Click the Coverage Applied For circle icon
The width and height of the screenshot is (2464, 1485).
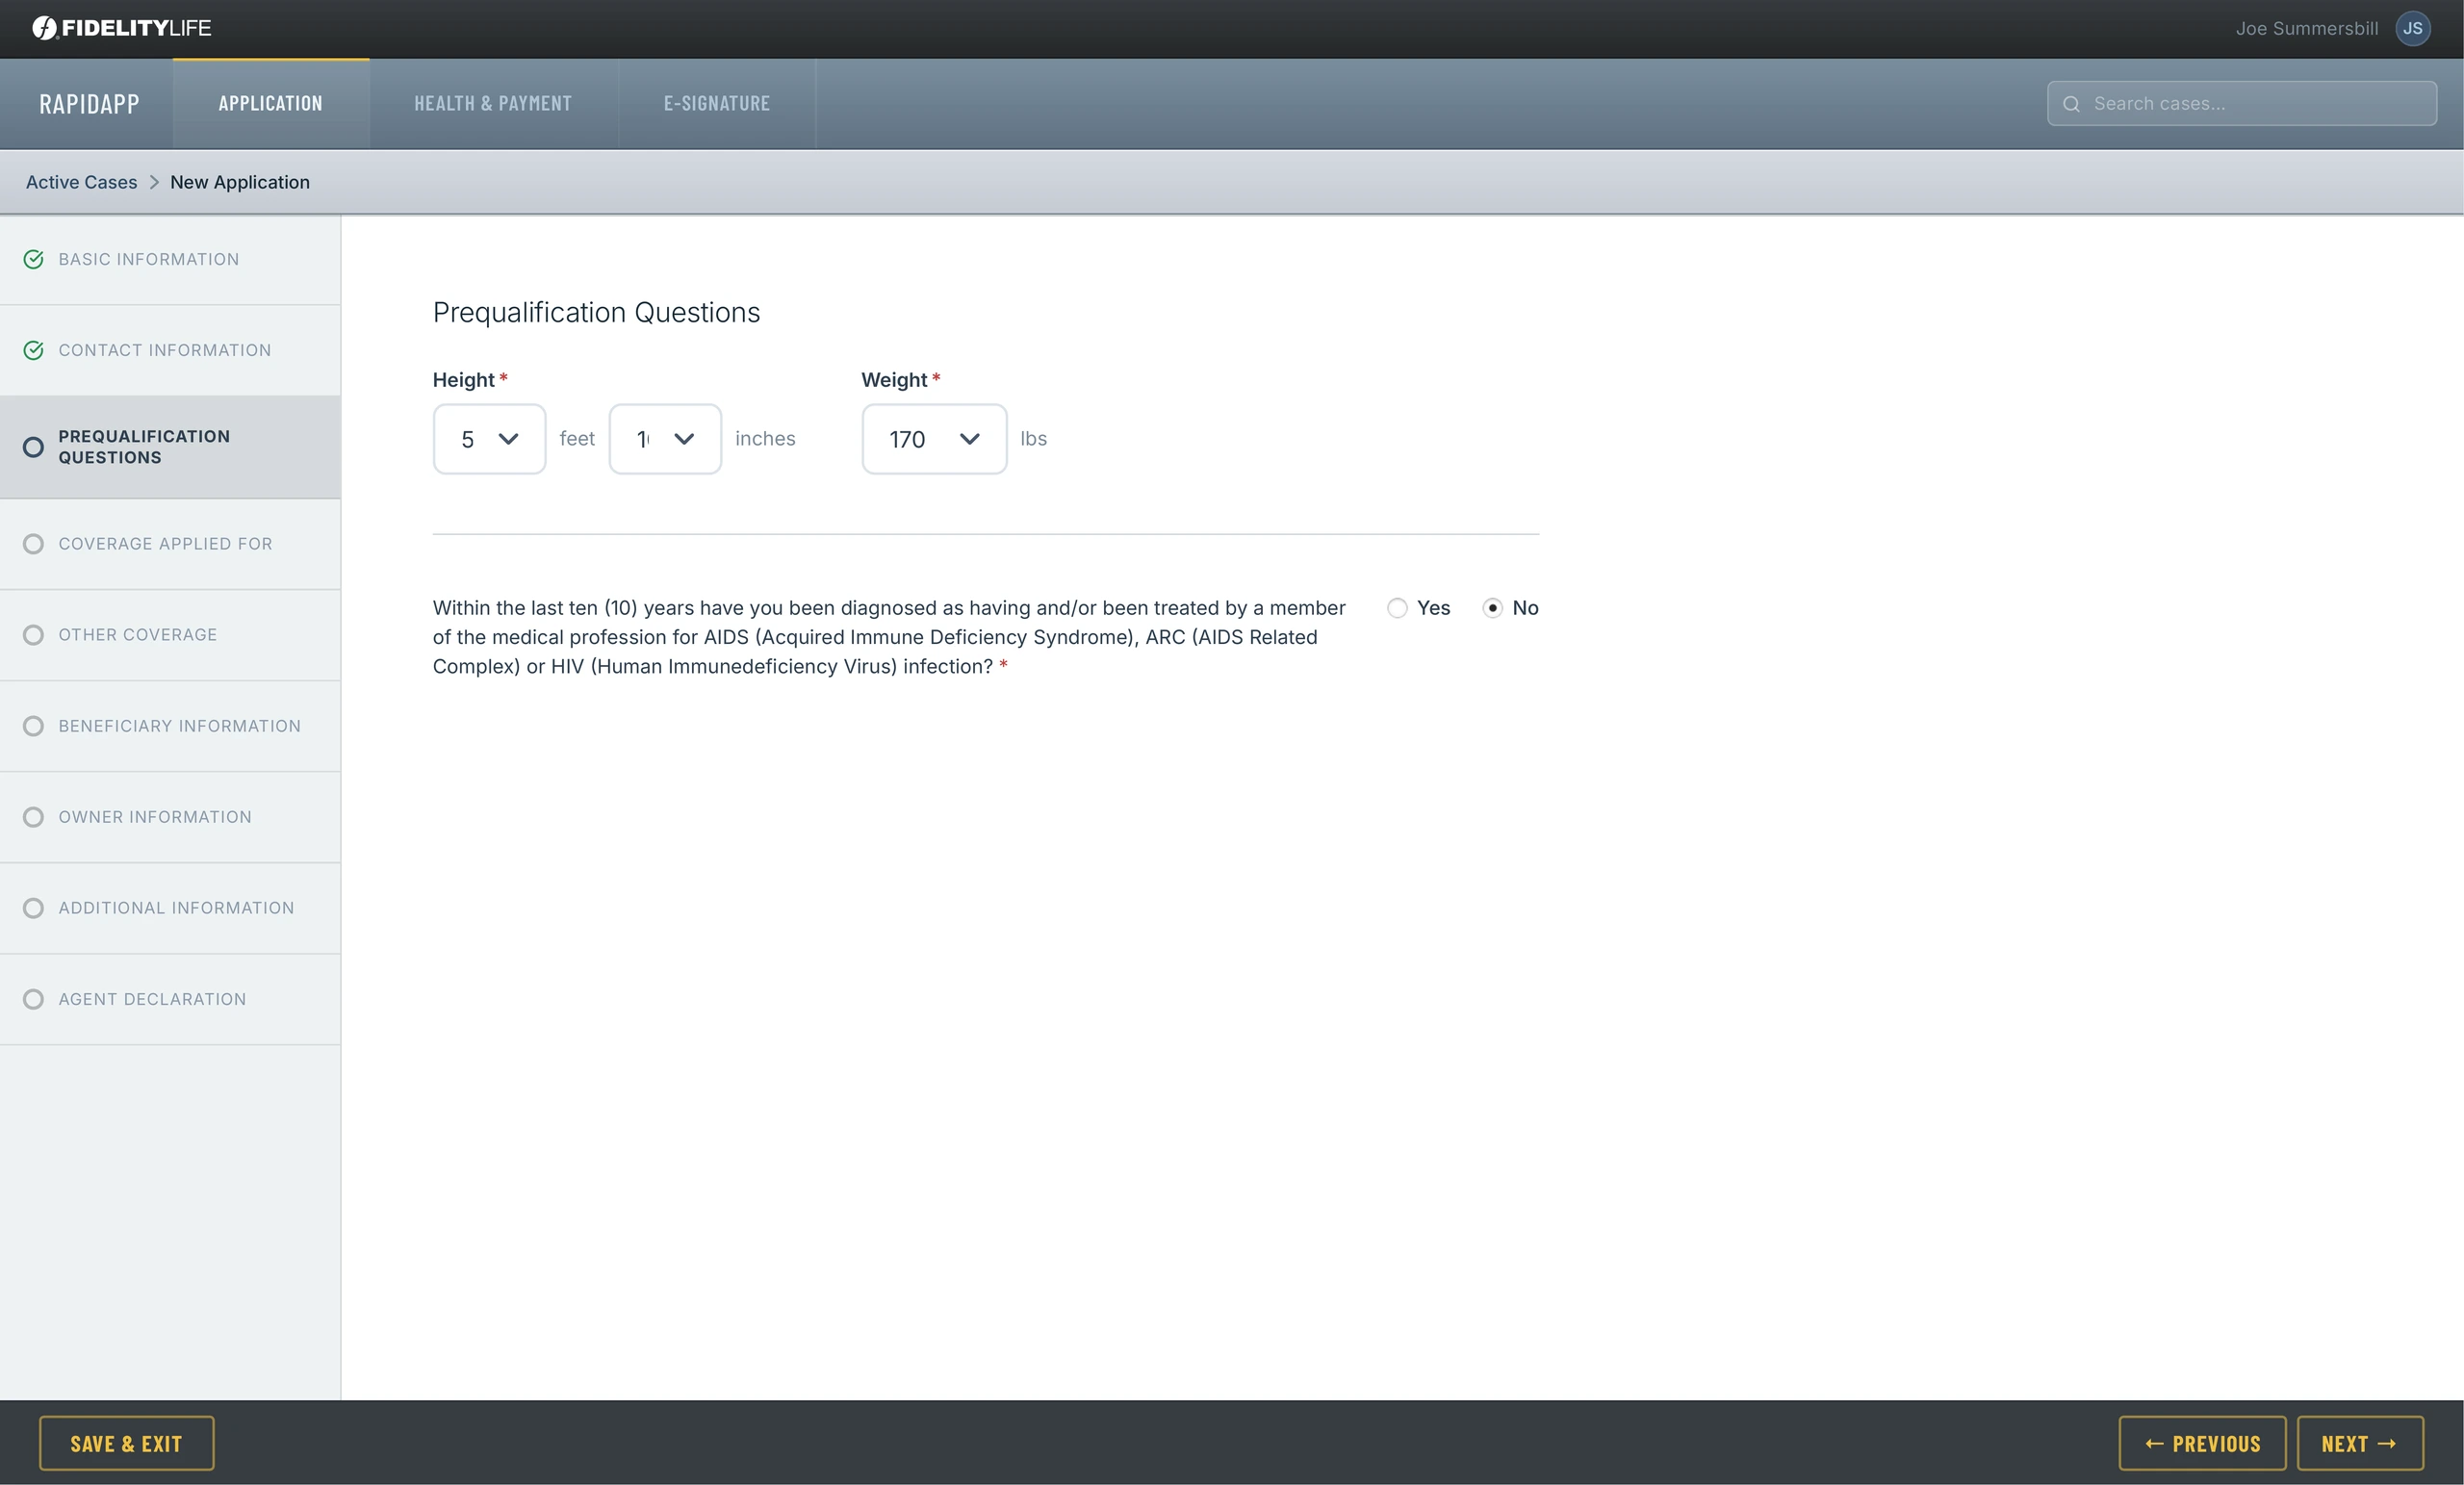pyautogui.click(x=33, y=544)
